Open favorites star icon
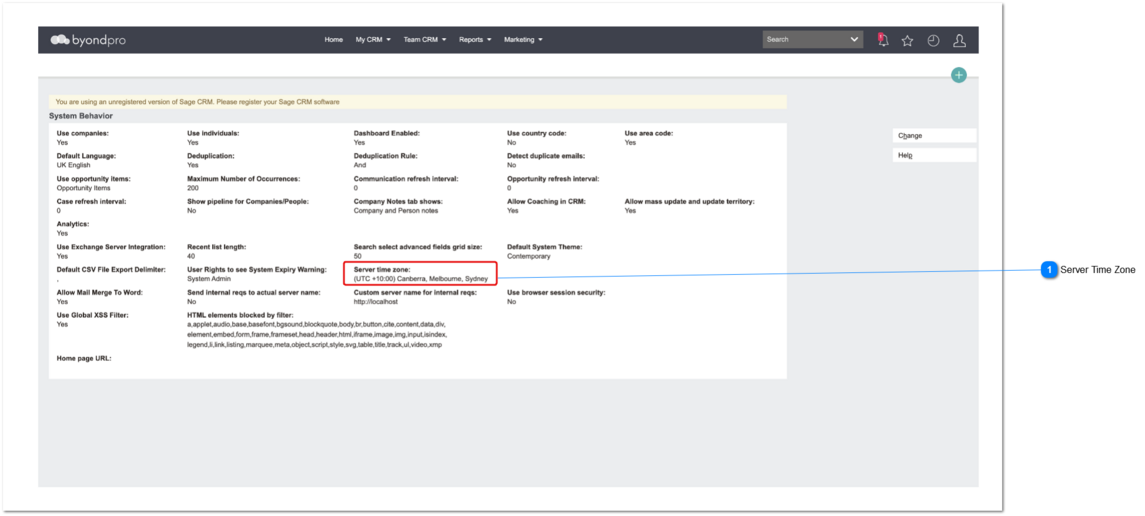This screenshot has width=1145, height=516. (x=907, y=41)
